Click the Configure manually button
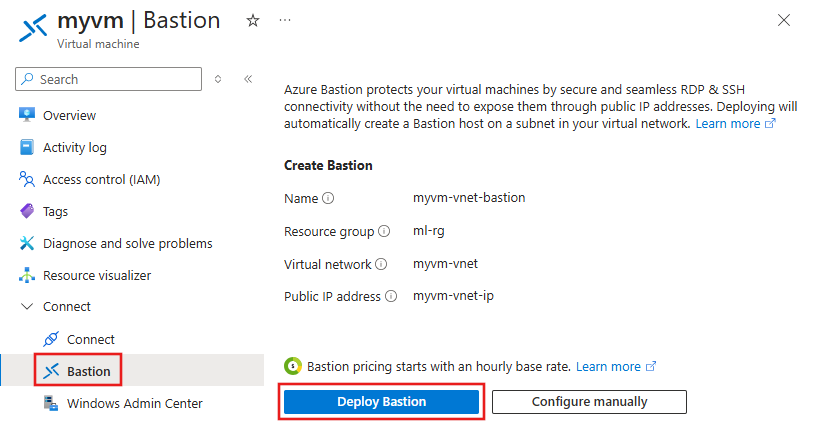Image resolution: width=816 pixels, height=424 pixels. point(589,402)
